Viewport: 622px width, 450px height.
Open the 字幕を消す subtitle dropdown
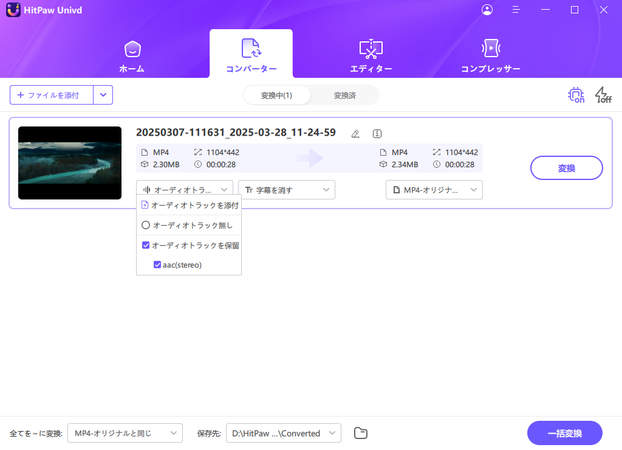point(286,190)
